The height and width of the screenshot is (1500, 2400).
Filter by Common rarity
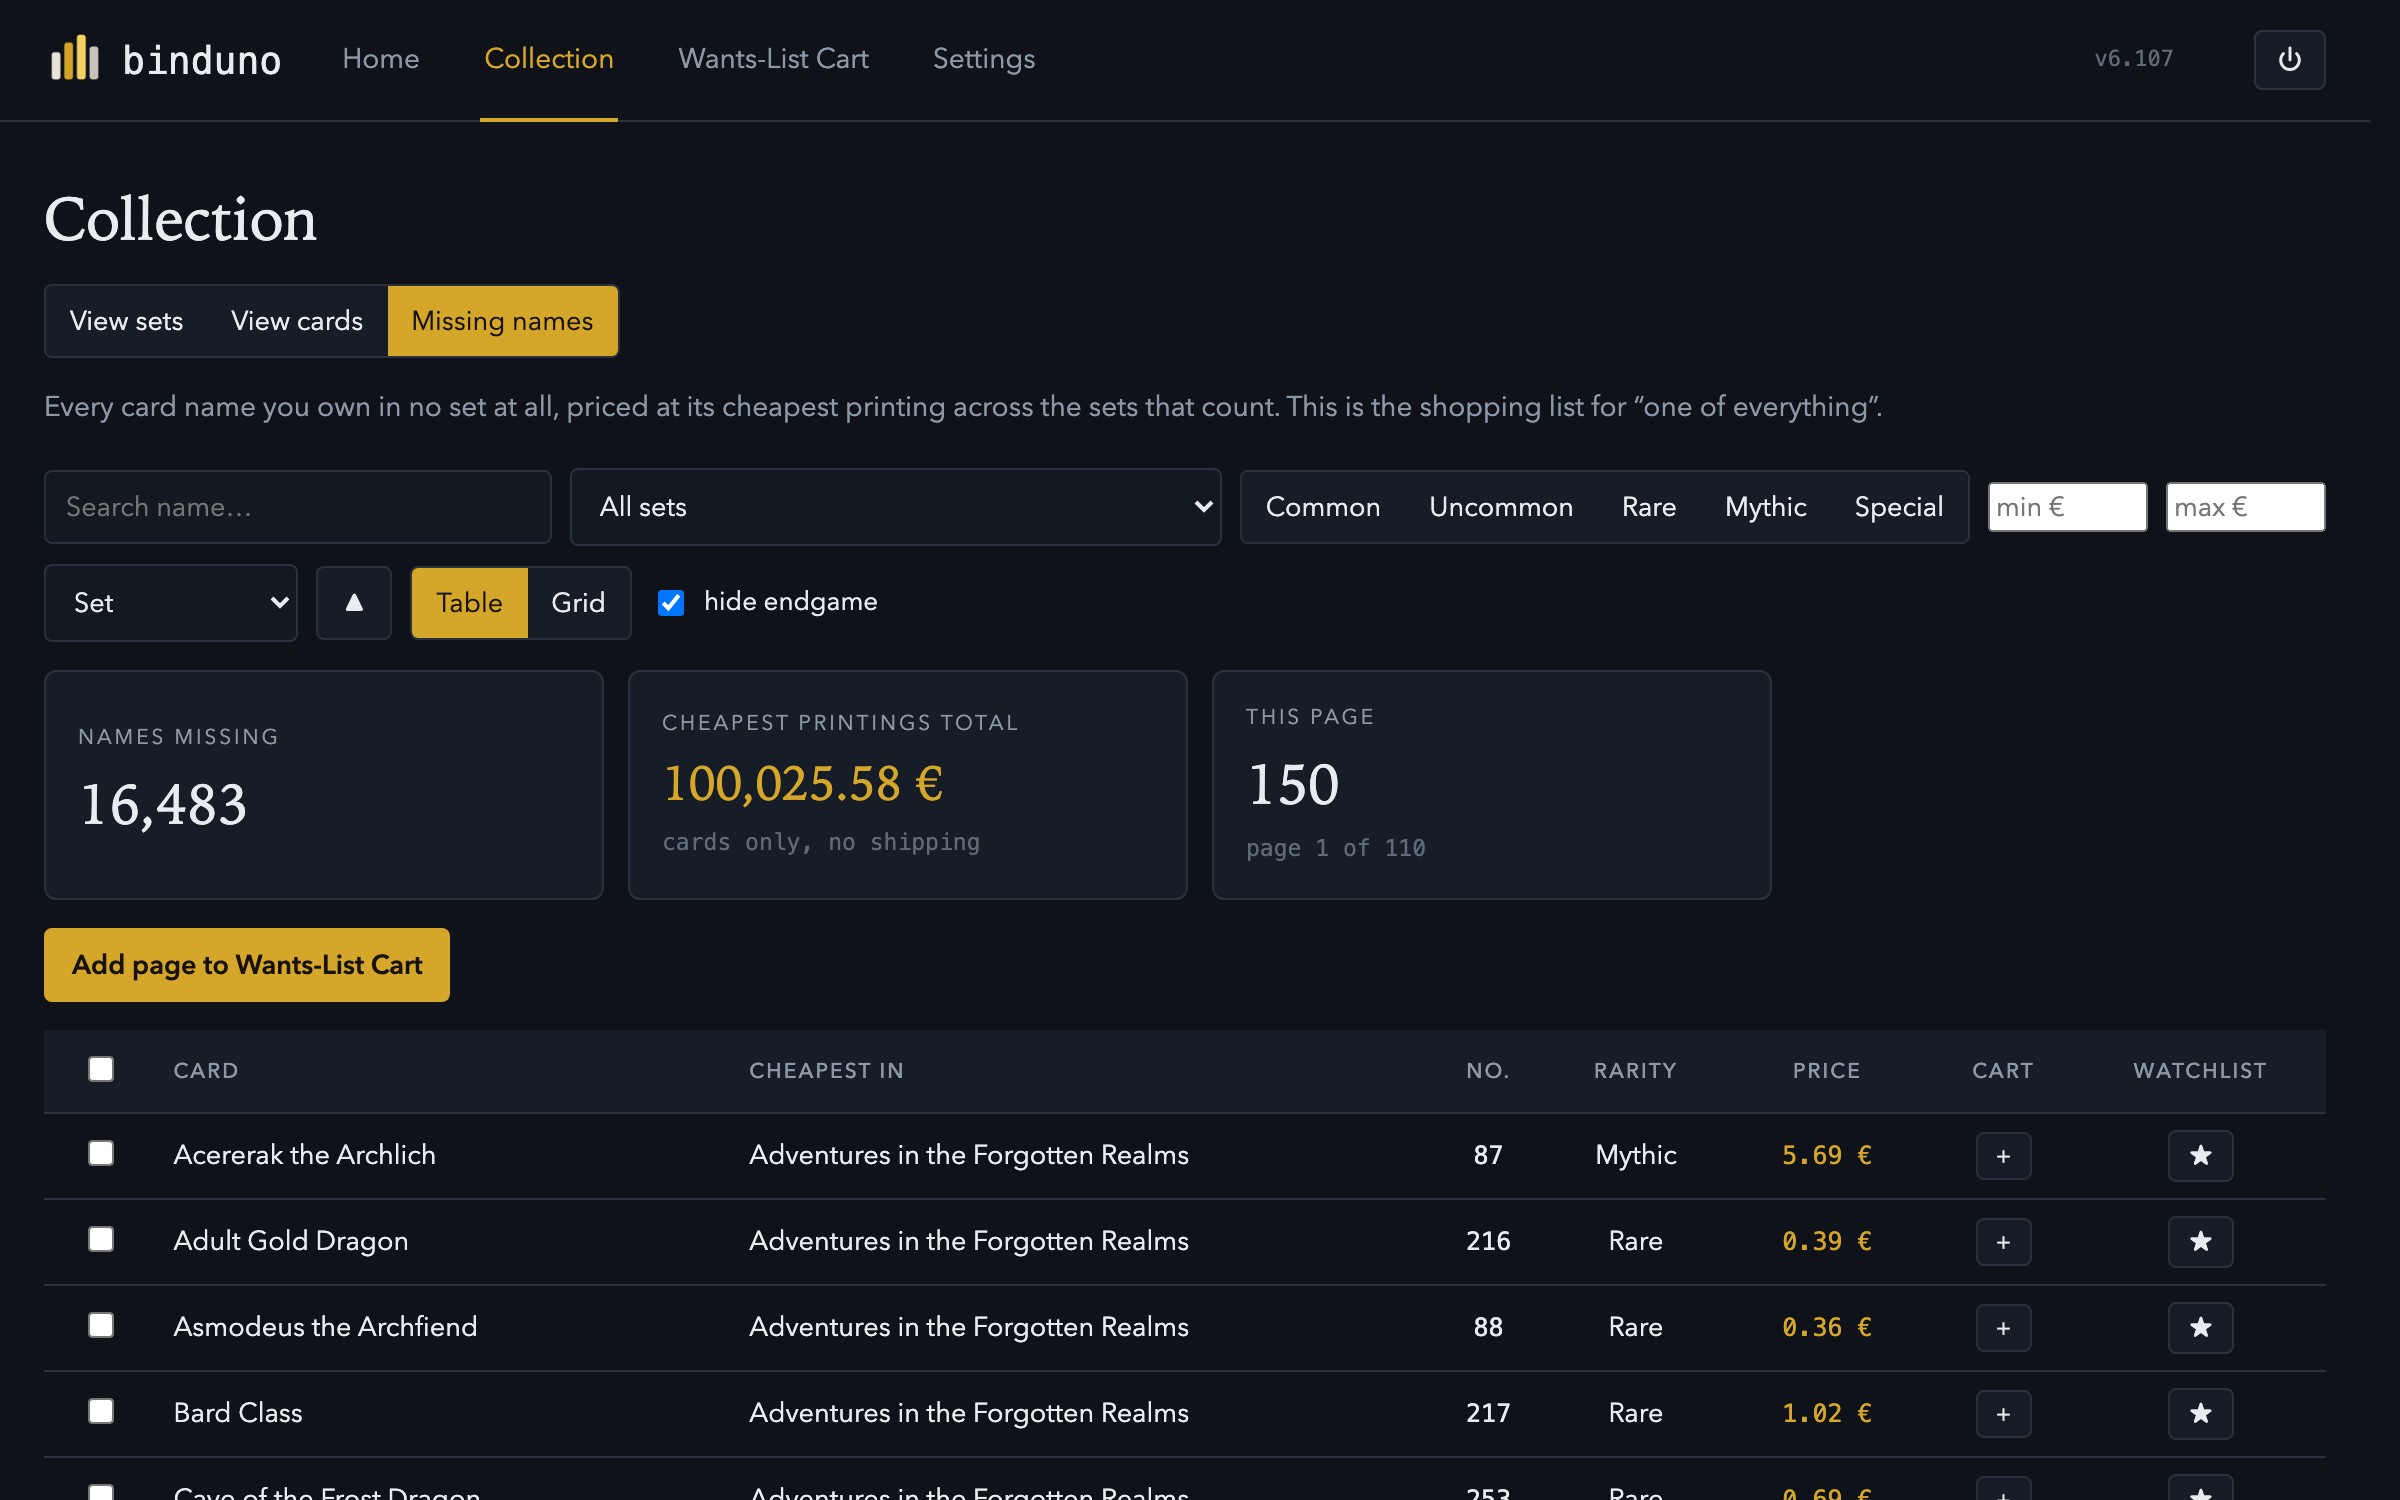[1323, 507]
